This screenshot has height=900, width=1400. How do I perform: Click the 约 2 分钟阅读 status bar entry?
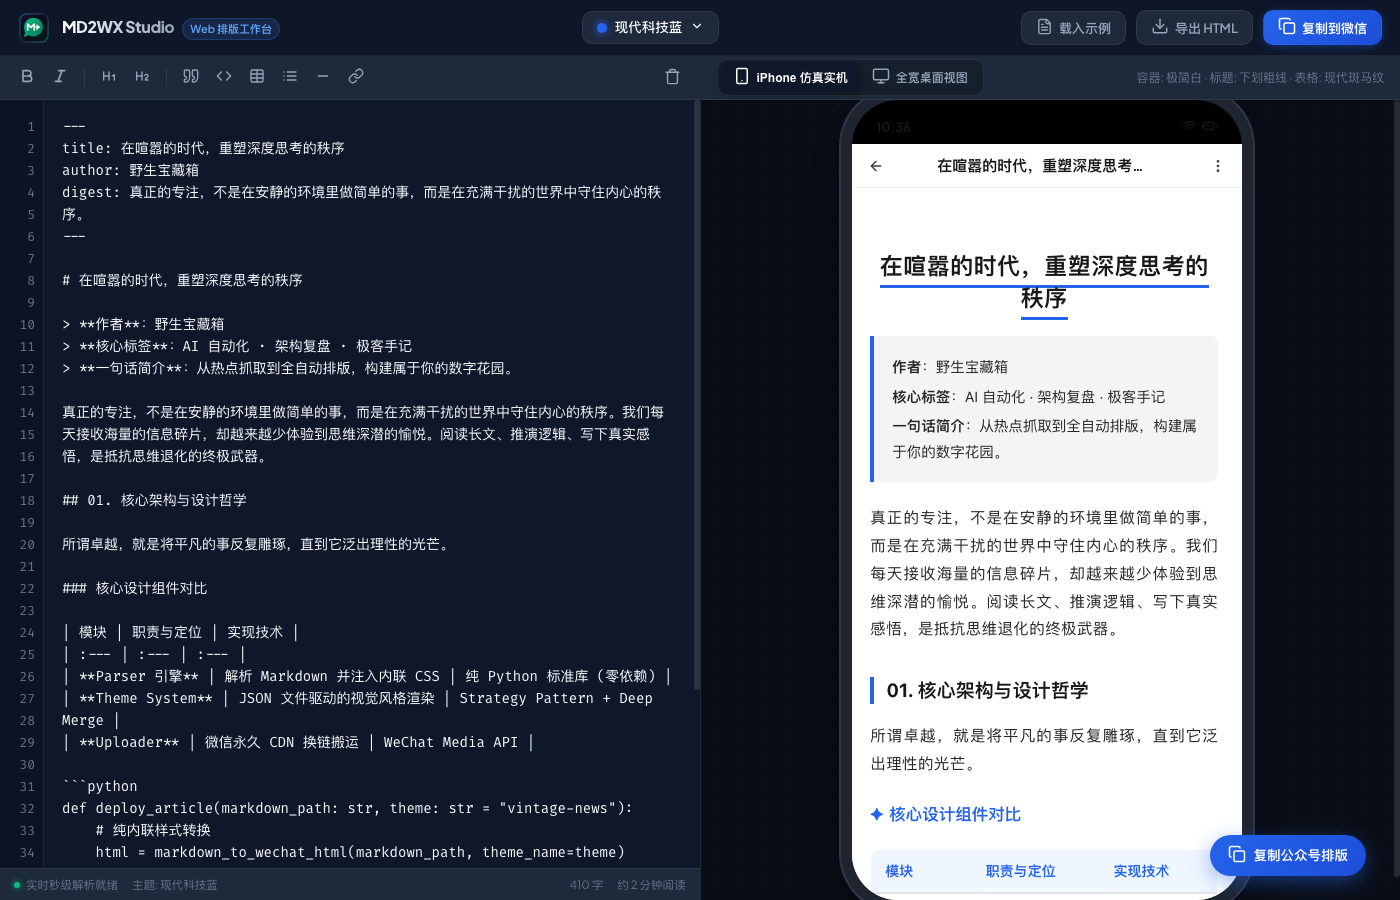[651, 885]
